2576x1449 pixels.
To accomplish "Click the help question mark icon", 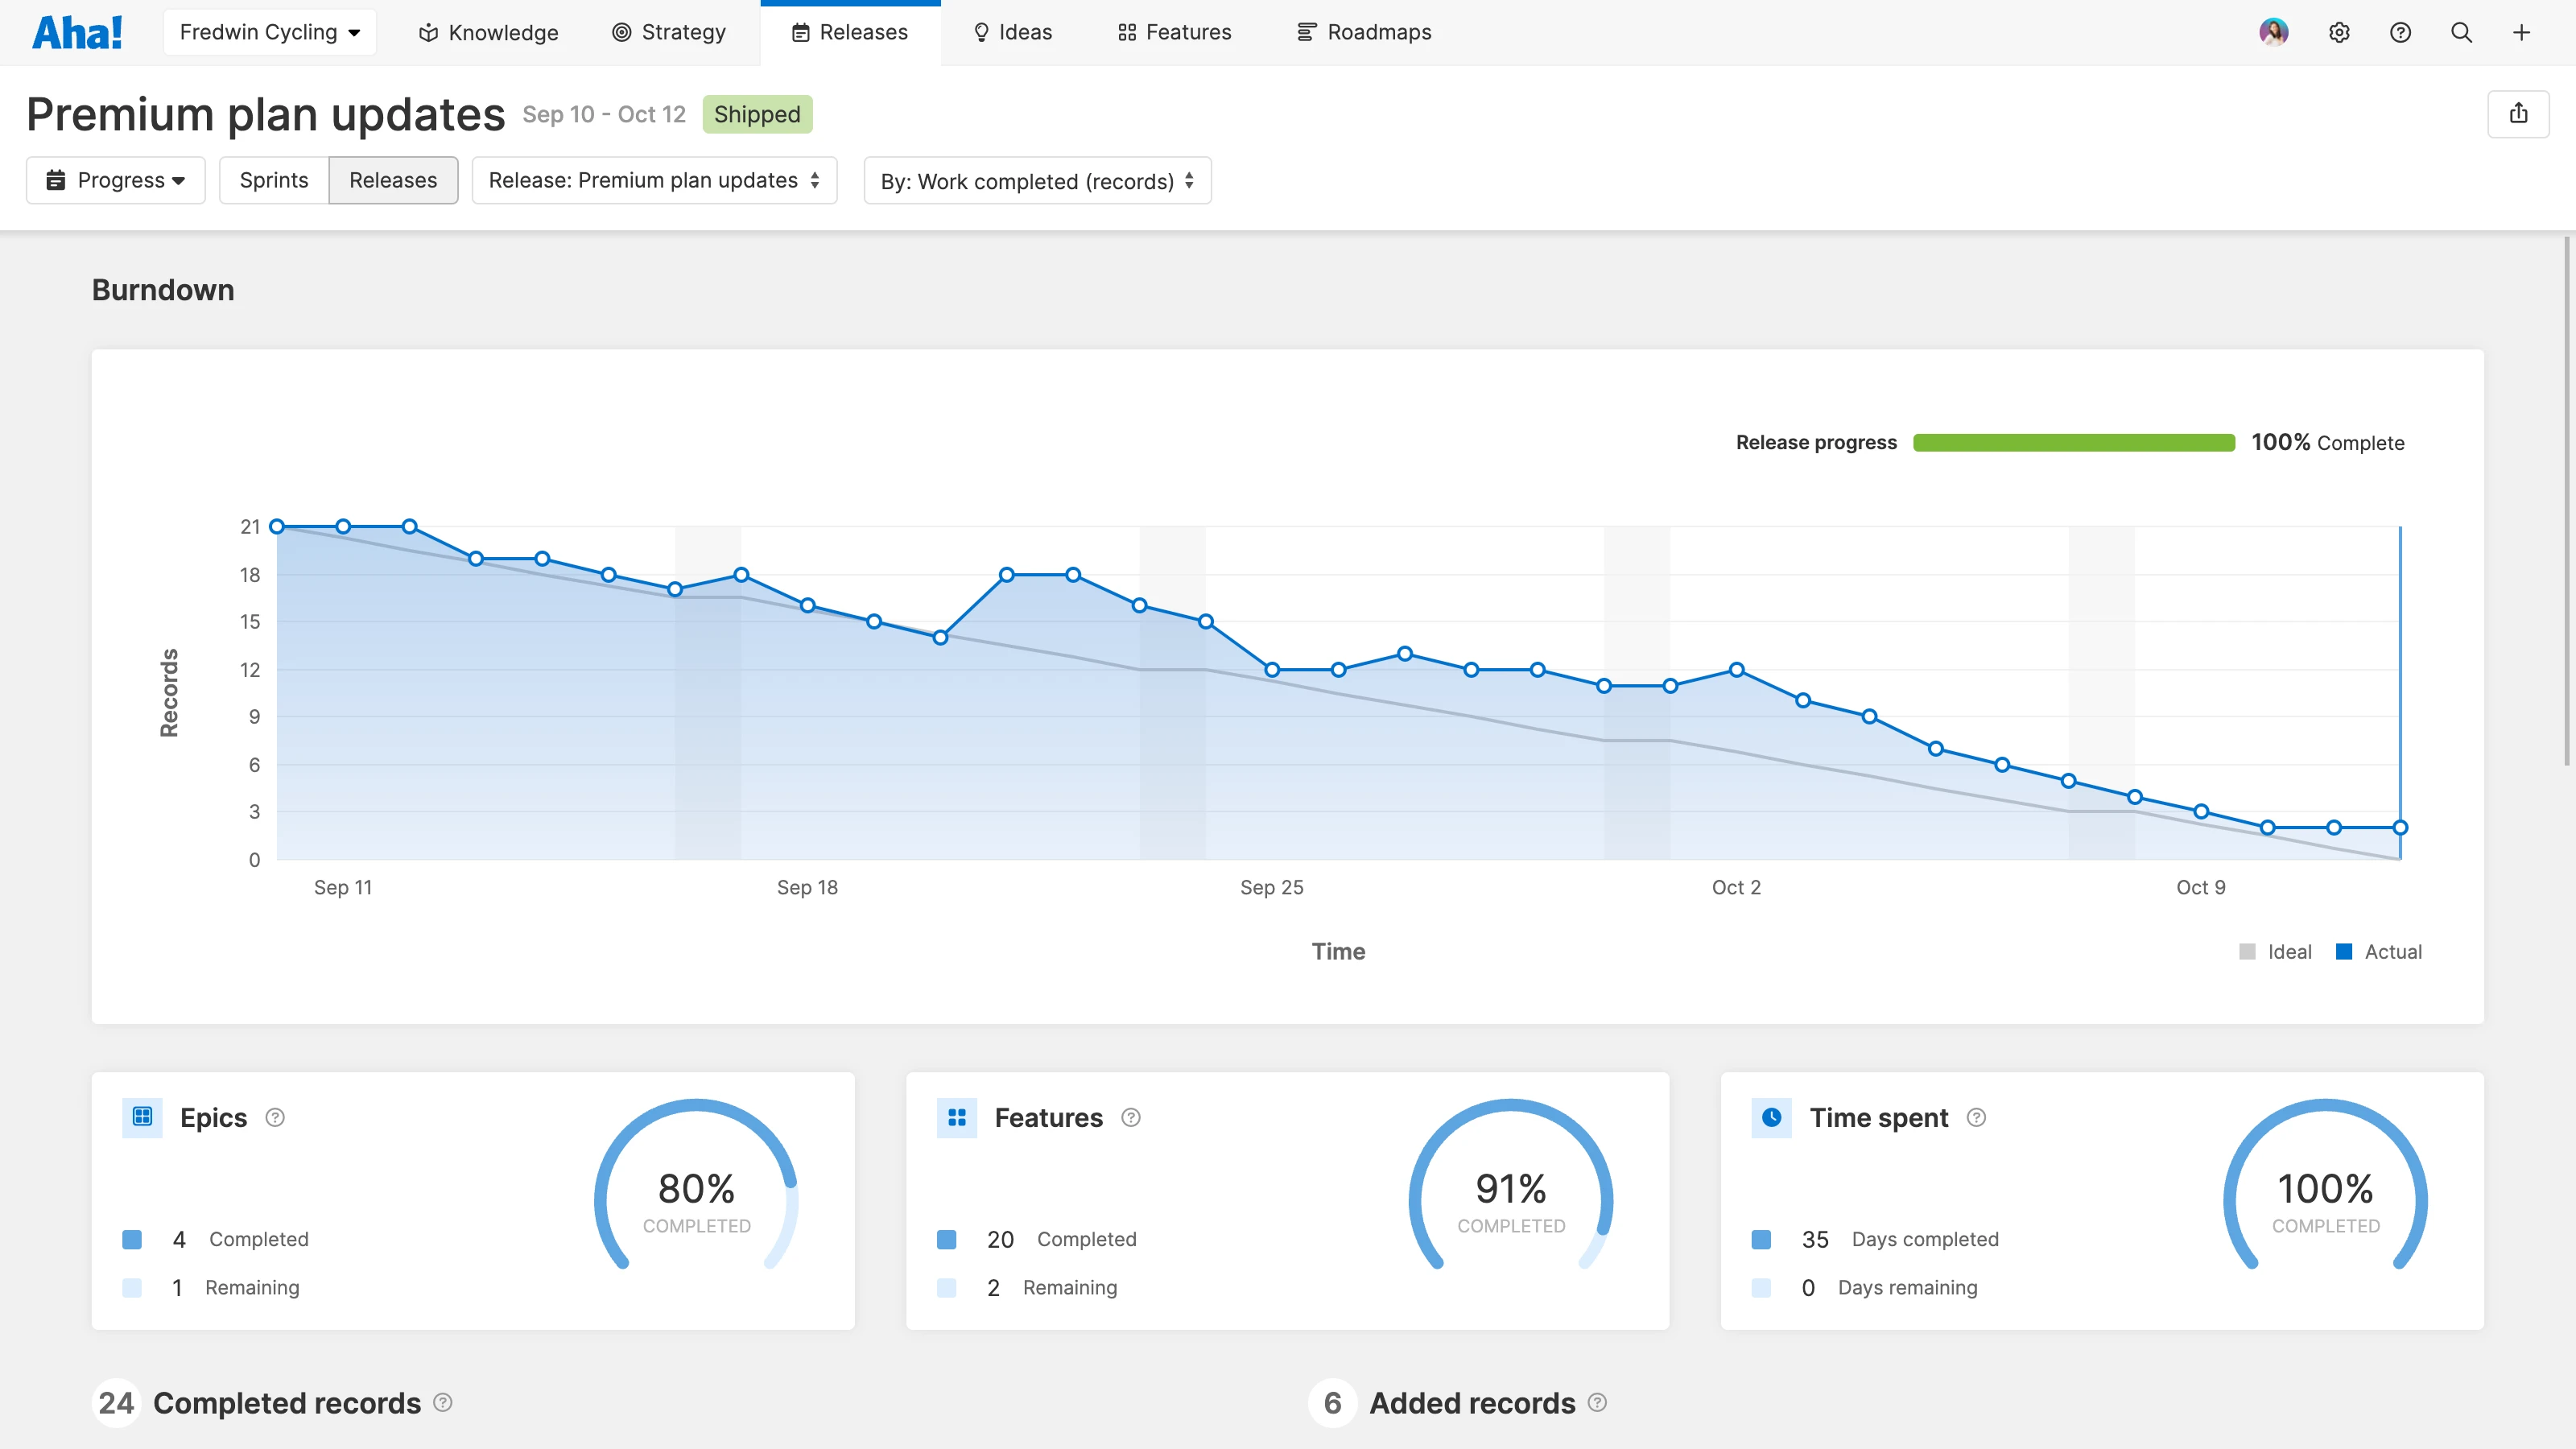I will 2400,32.
